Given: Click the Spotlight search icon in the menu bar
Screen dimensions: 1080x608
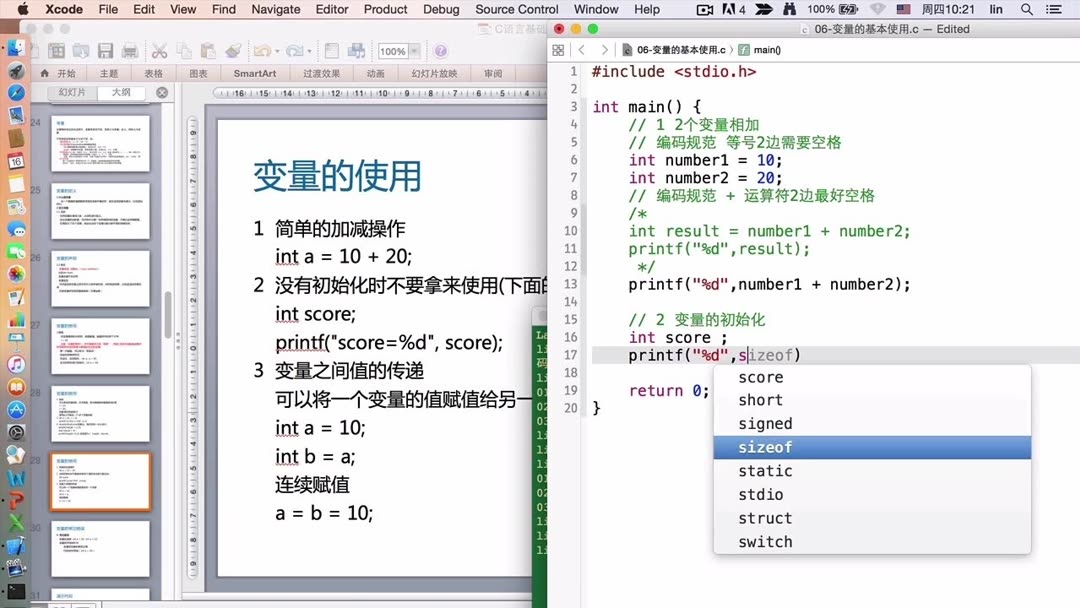Looking at the screenshot, I should 1026,9.
